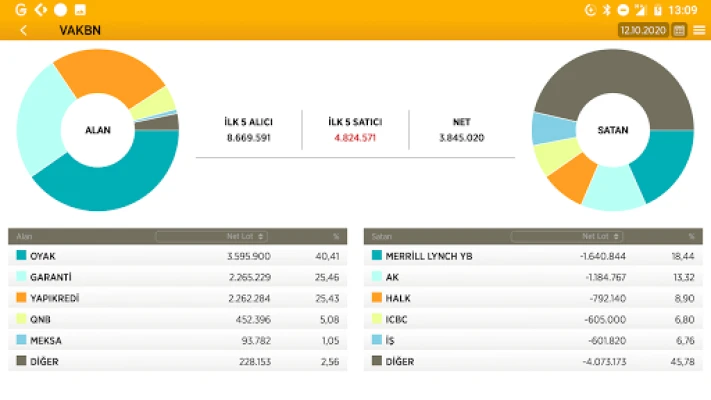Click the ALAN donut chart center
This screenshot has height=400, width=711.
97,130
